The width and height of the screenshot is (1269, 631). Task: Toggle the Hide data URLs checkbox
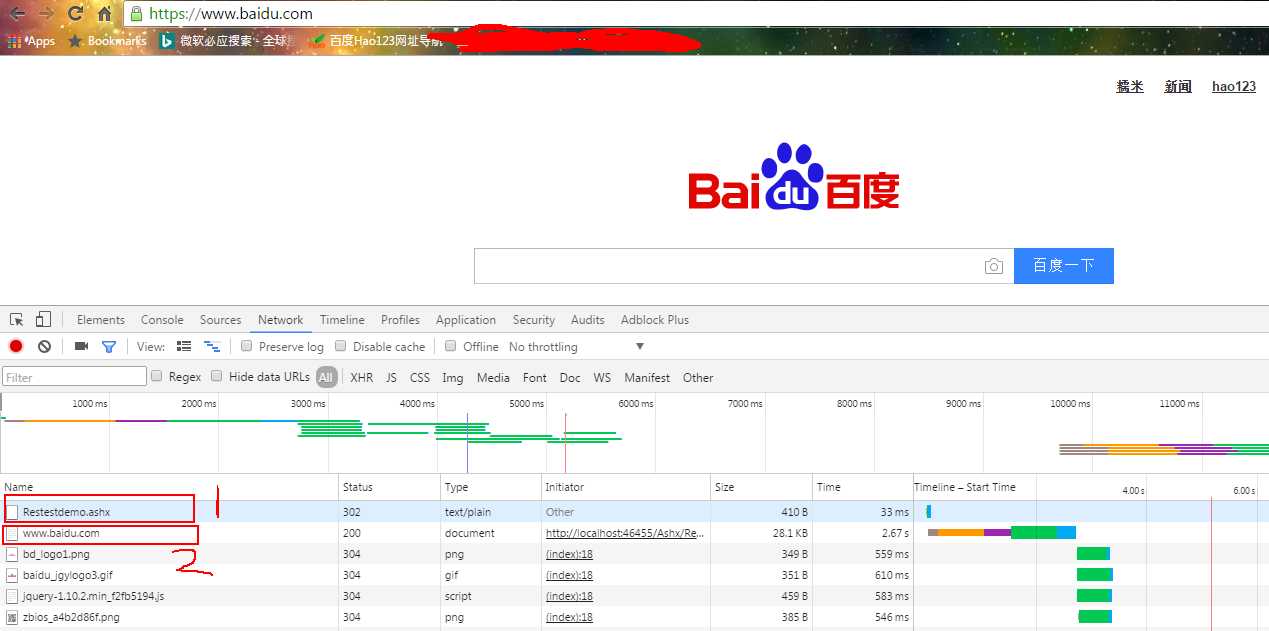(216, 376)
